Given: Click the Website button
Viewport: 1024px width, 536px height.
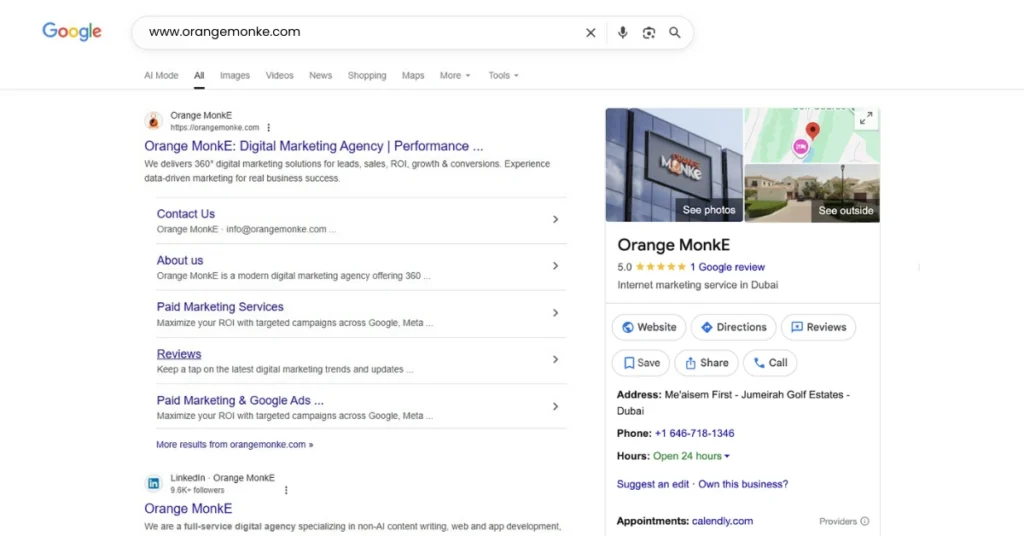Looking at the screenshot, I should pyautogui.click(x=648, y=327).
